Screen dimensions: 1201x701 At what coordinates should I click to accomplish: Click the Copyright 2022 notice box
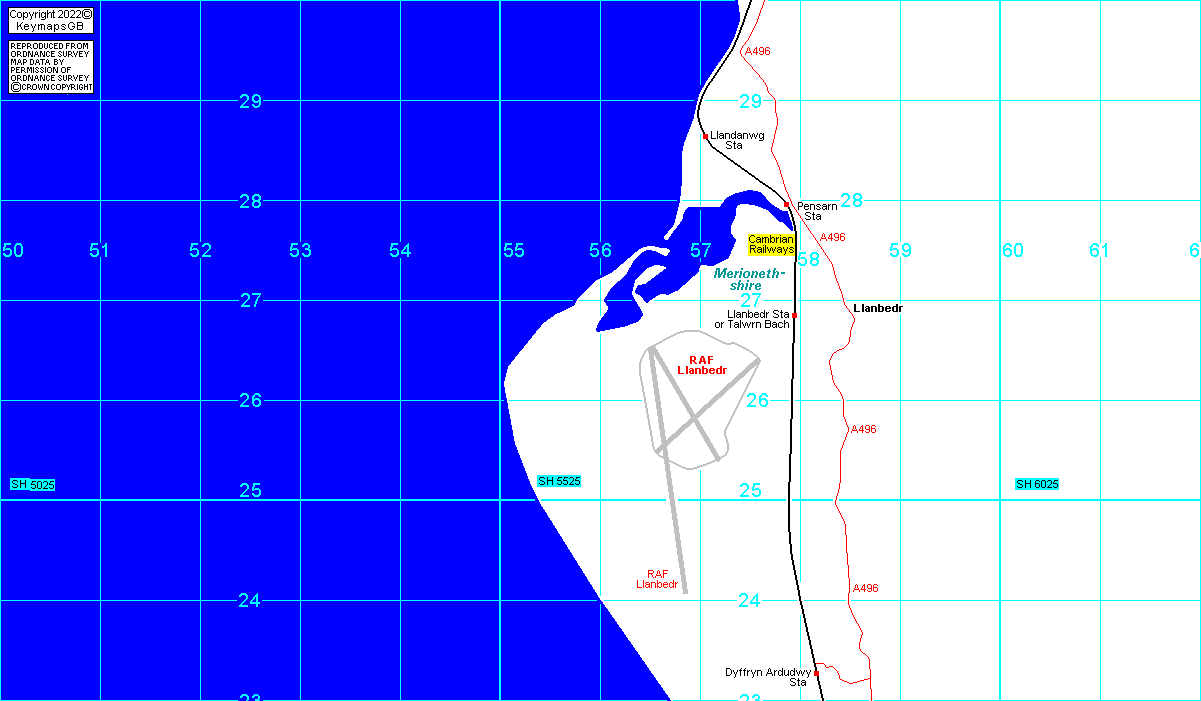coord(50,15)
